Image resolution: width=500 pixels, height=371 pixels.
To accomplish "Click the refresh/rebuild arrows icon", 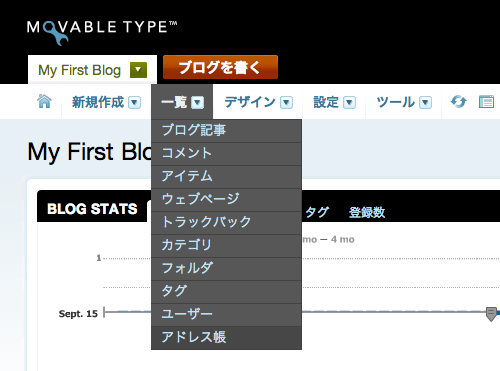I will tap(458, 102).
